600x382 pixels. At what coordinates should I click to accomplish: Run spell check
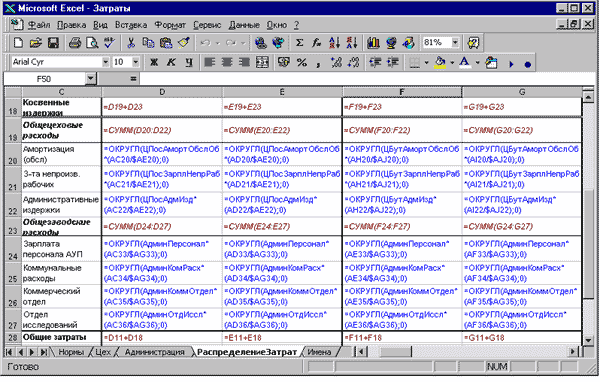click(109, 42)
